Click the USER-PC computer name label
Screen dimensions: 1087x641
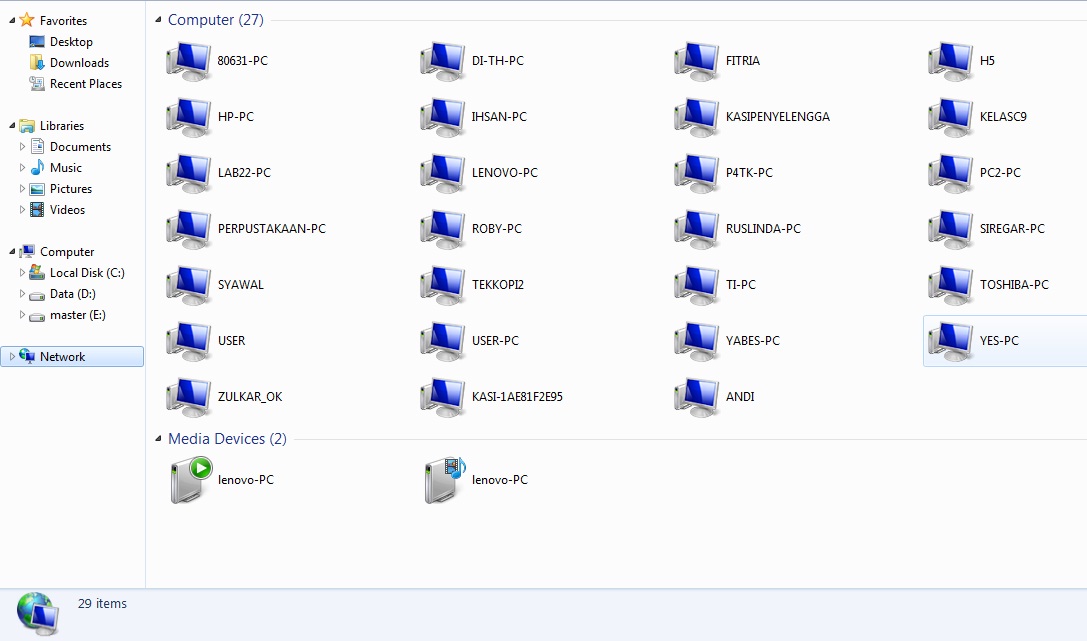(495, 341)
